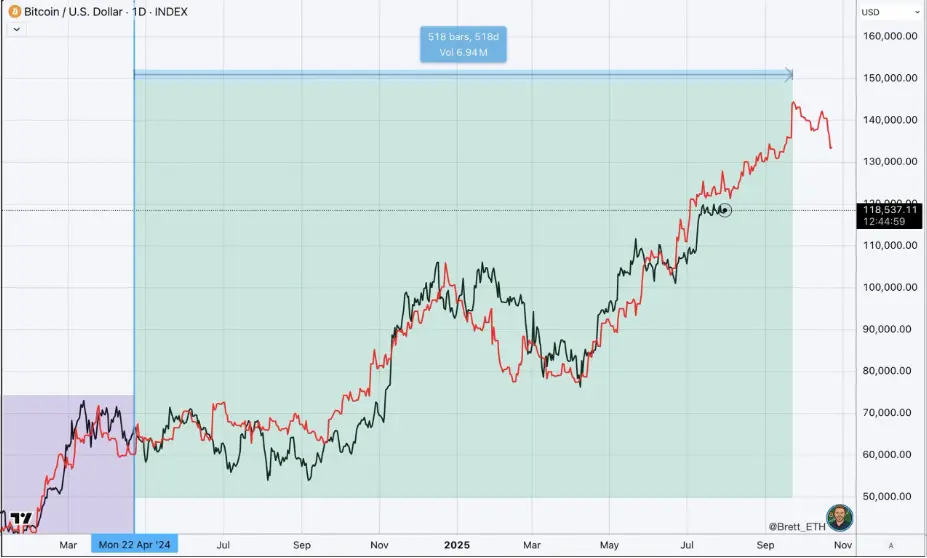This screenshot has height=558, width=927.
Task: Click the May label on time axis
Action: click(609, 545)
